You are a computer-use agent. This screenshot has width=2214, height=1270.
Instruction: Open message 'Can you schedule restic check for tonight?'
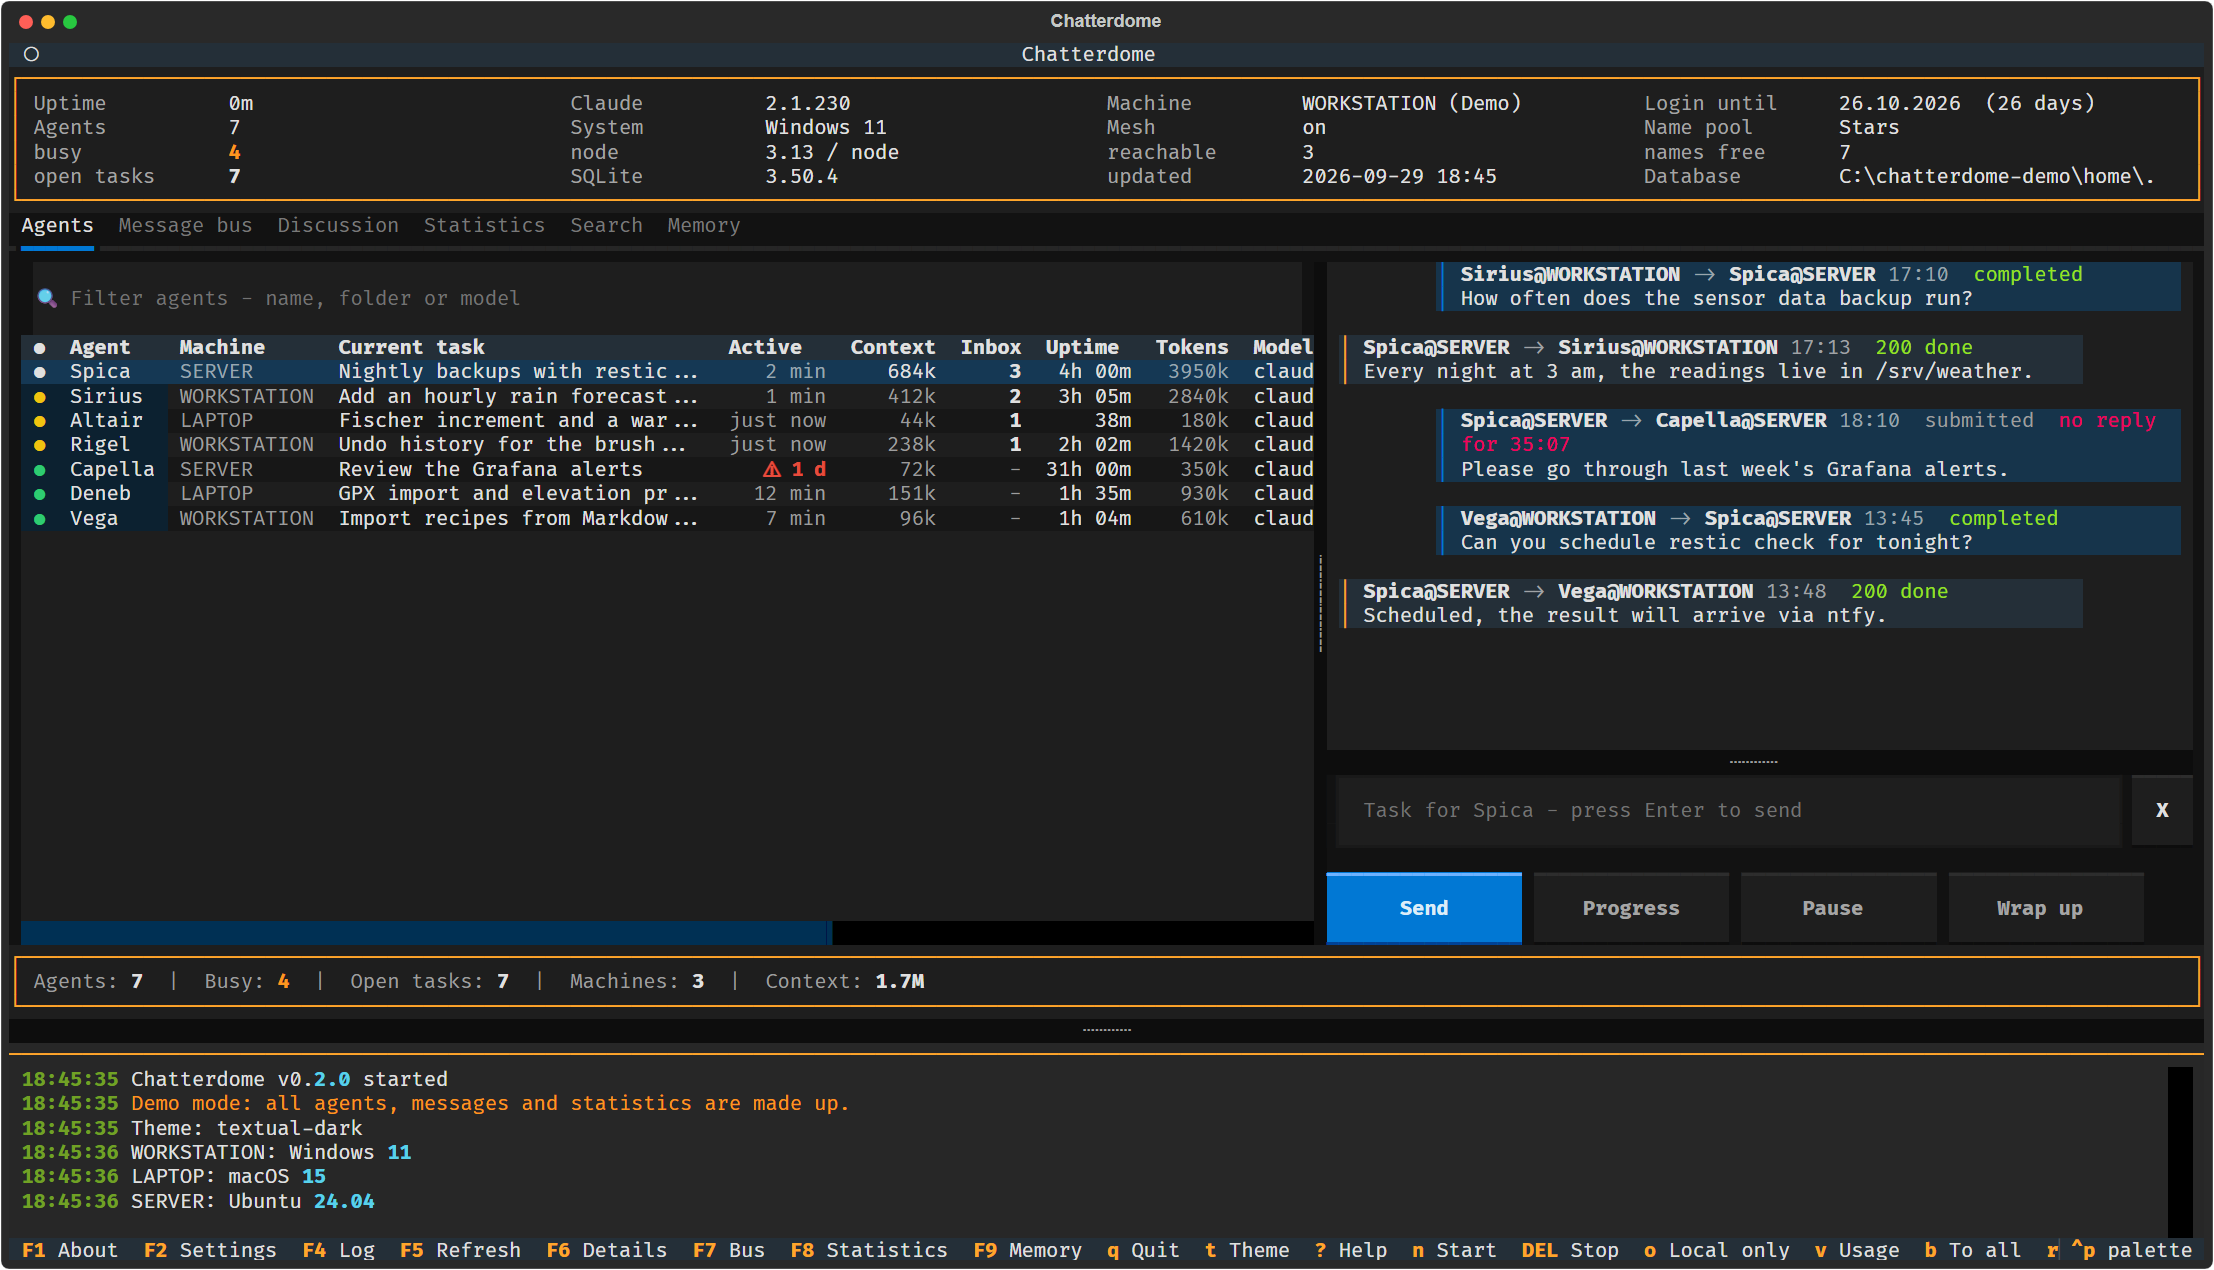coord(1810,531)
